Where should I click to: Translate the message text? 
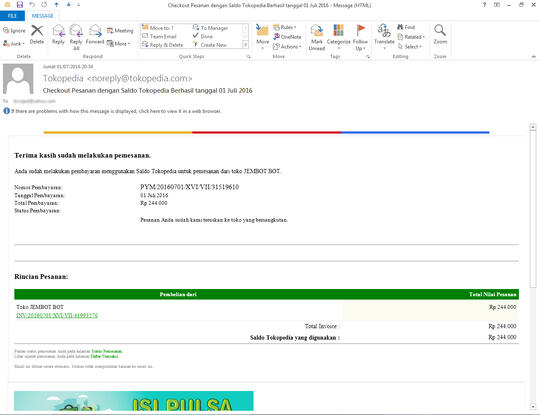click(x=384, y=37)
